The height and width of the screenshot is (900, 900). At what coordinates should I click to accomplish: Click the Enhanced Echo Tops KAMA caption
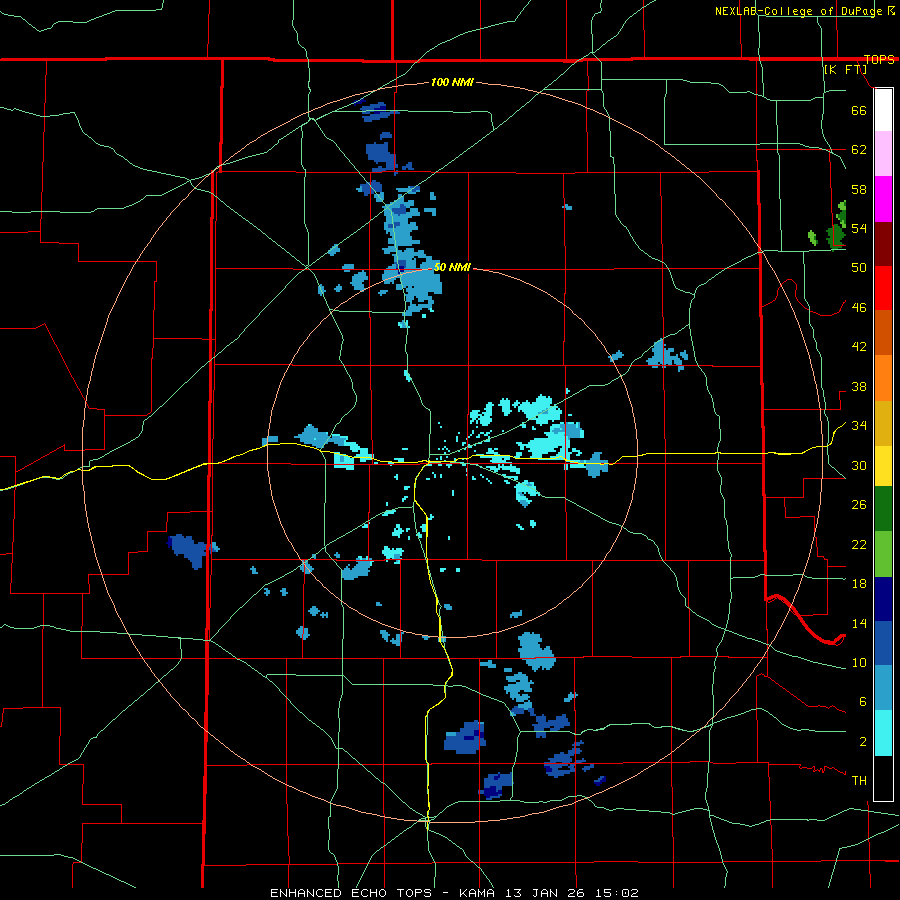coord(454,893)
